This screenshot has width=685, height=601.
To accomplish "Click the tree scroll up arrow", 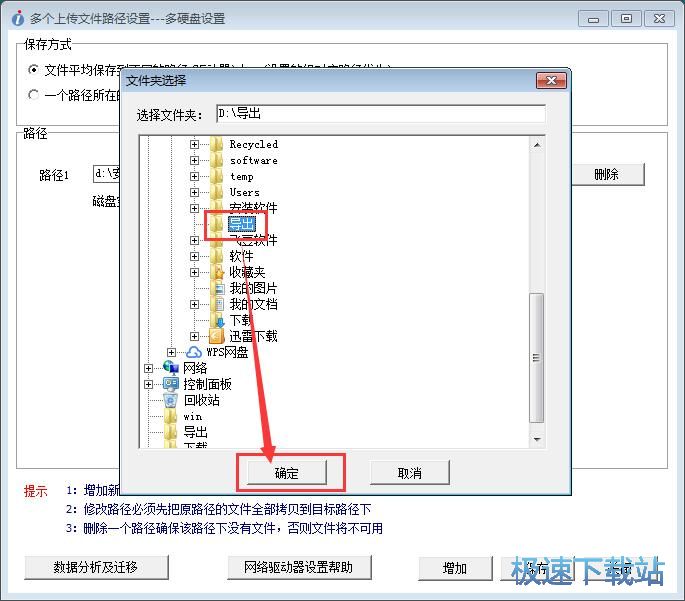I will pyautogui.click(x=537, y=145).
